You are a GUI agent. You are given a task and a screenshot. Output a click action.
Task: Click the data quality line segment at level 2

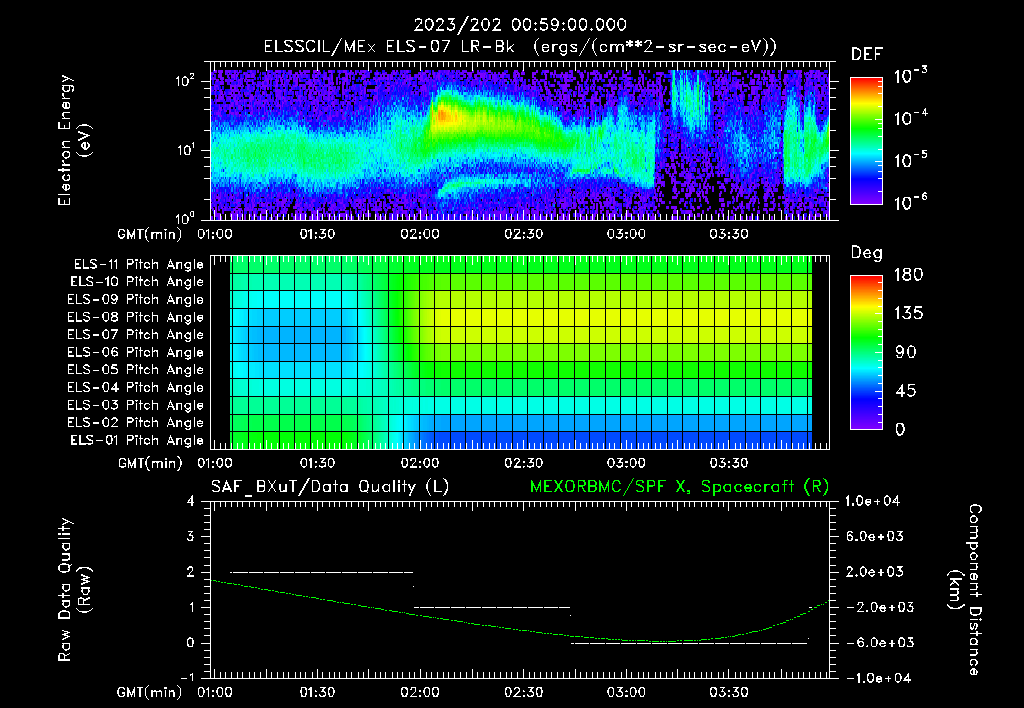(x=321, y=572)
